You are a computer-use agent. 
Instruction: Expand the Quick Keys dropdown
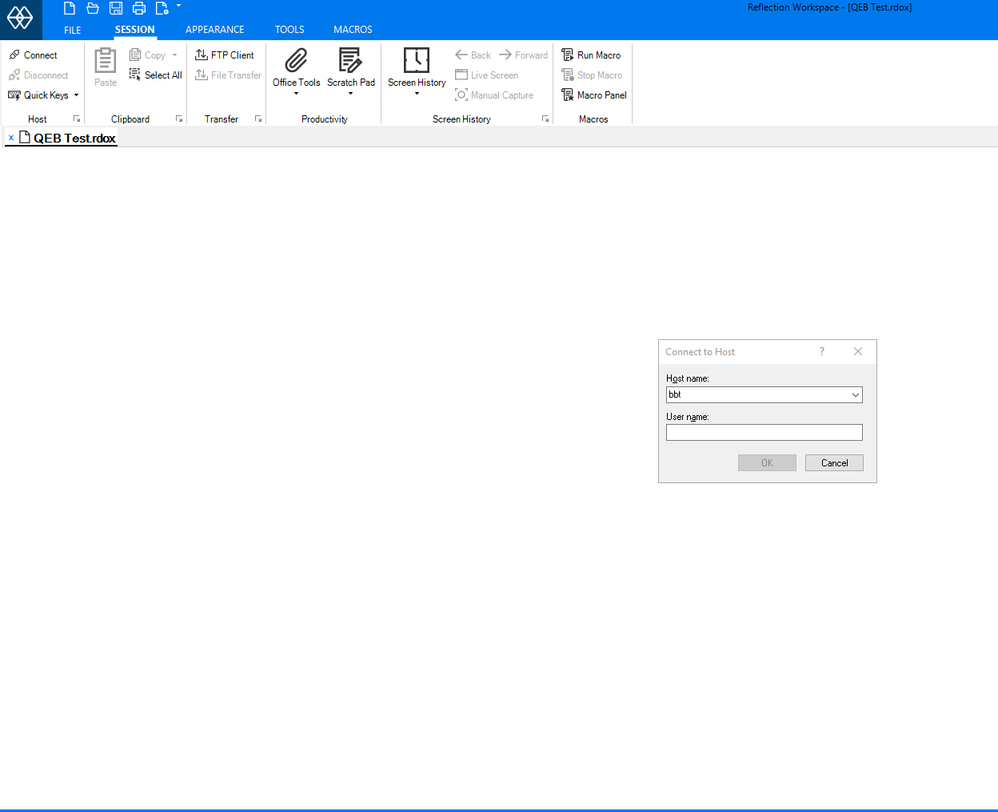click(x=76, y=96)
